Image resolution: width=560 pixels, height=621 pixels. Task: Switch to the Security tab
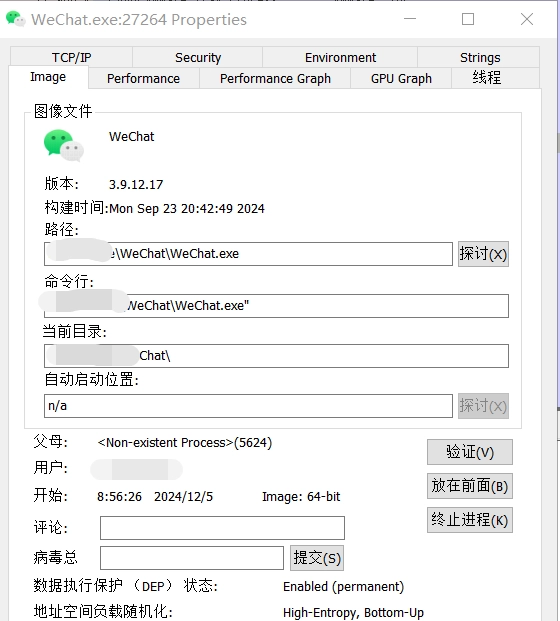click(198, 57)
